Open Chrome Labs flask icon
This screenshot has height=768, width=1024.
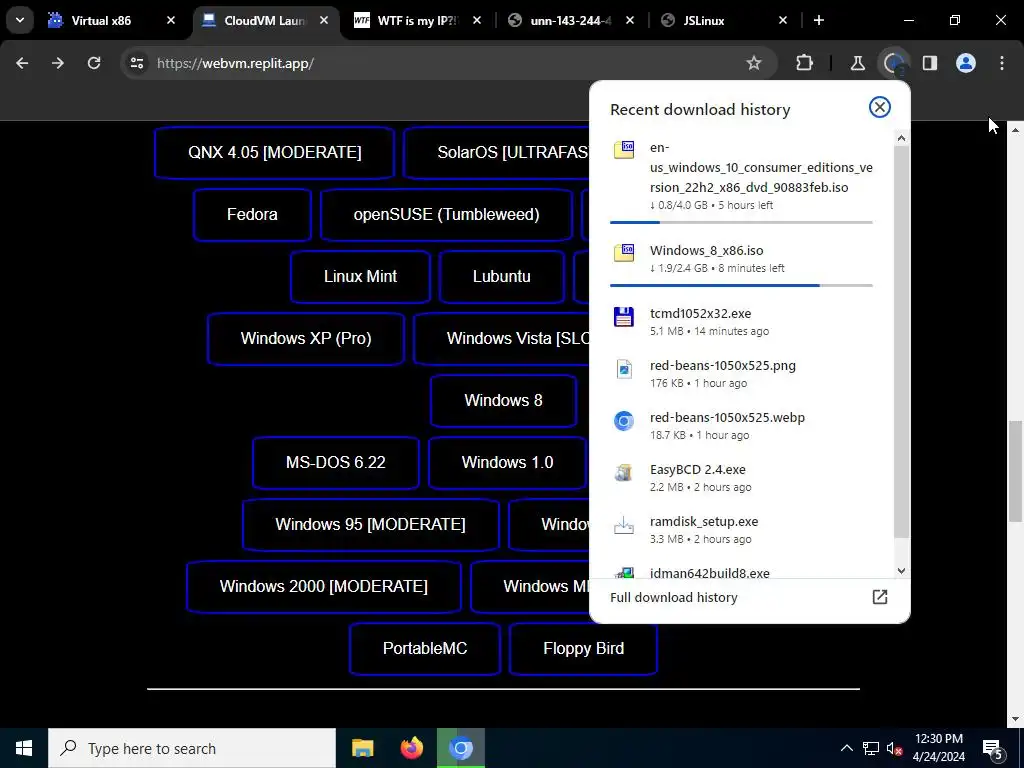coord(857,63)
